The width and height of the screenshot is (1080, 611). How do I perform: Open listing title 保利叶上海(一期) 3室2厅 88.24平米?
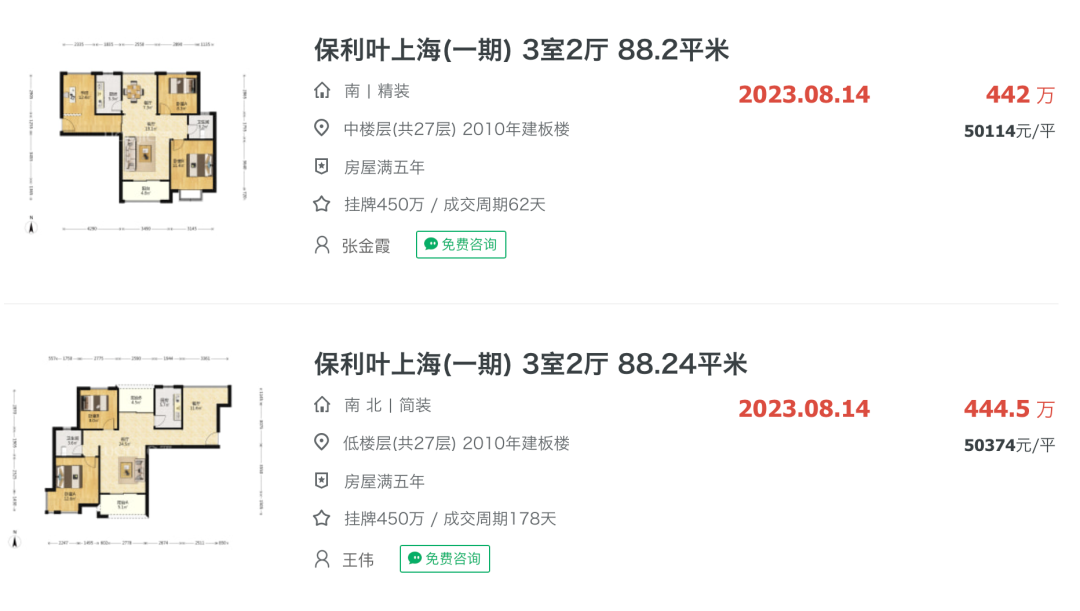pyautogui.click(x=530, y=364)
